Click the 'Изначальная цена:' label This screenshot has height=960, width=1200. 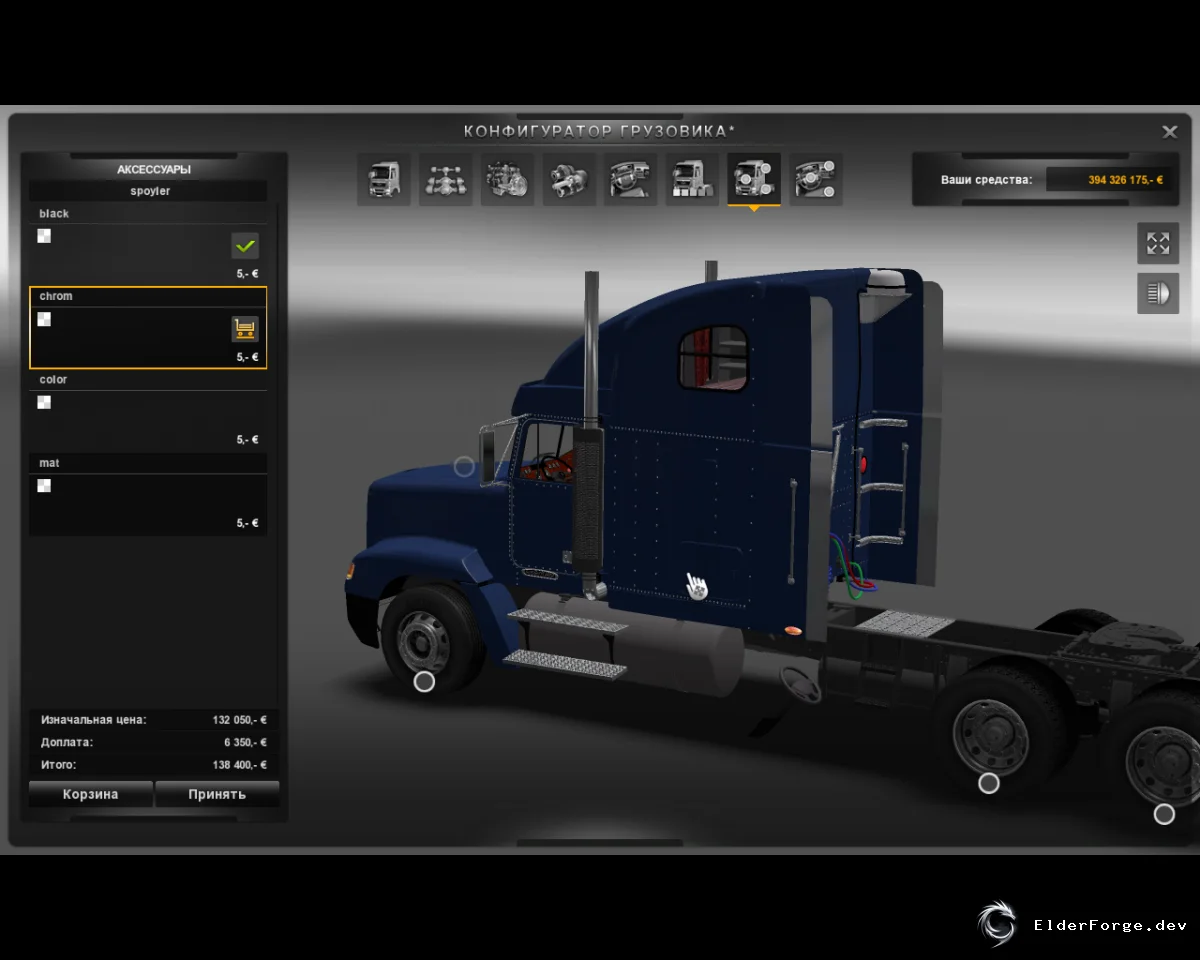(x=93, y=720)
